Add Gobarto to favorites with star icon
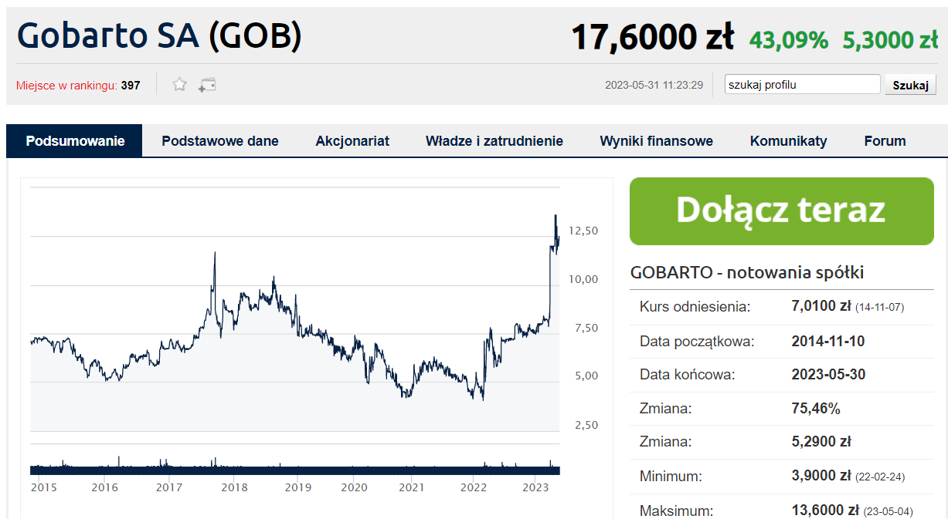Image resolution: width=948 pixels, height=519 pixels. coord(179,85)
